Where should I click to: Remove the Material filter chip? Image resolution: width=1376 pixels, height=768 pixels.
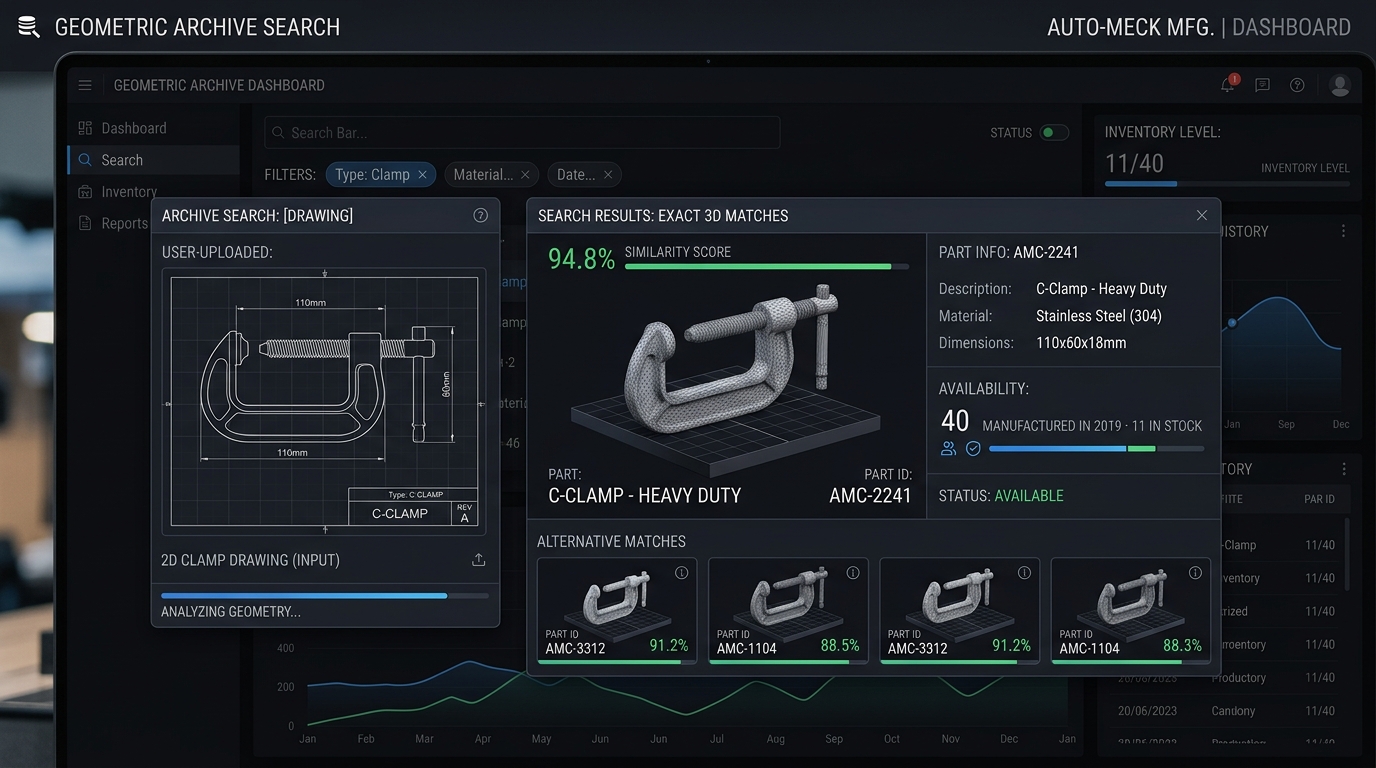coord(525,175)
